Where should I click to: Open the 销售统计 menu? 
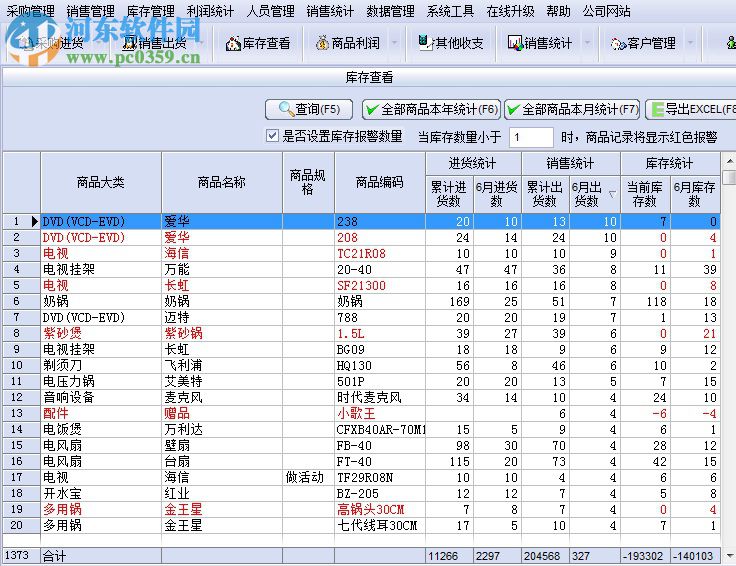pyautogui.click(x=330, y=10)
